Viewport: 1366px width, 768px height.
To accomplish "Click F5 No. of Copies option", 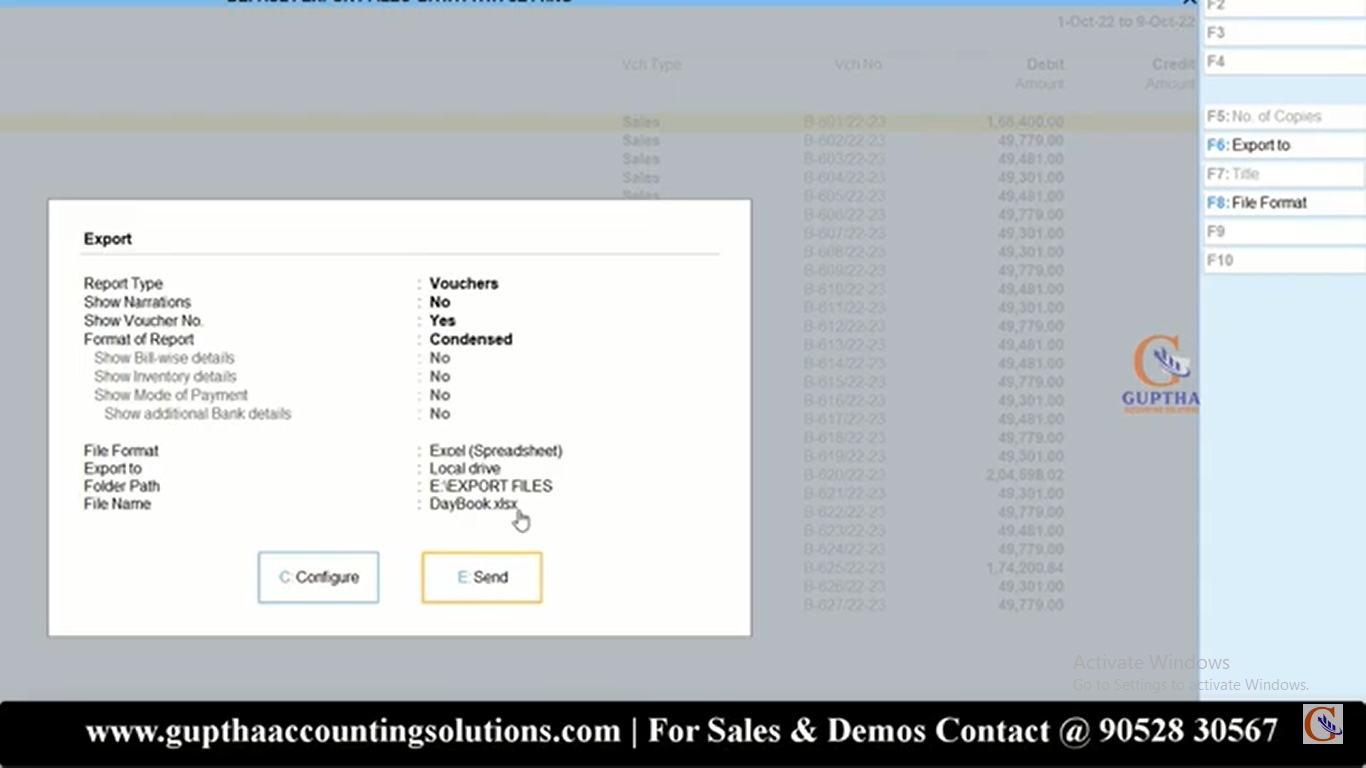I will (x=1284, y=116).
